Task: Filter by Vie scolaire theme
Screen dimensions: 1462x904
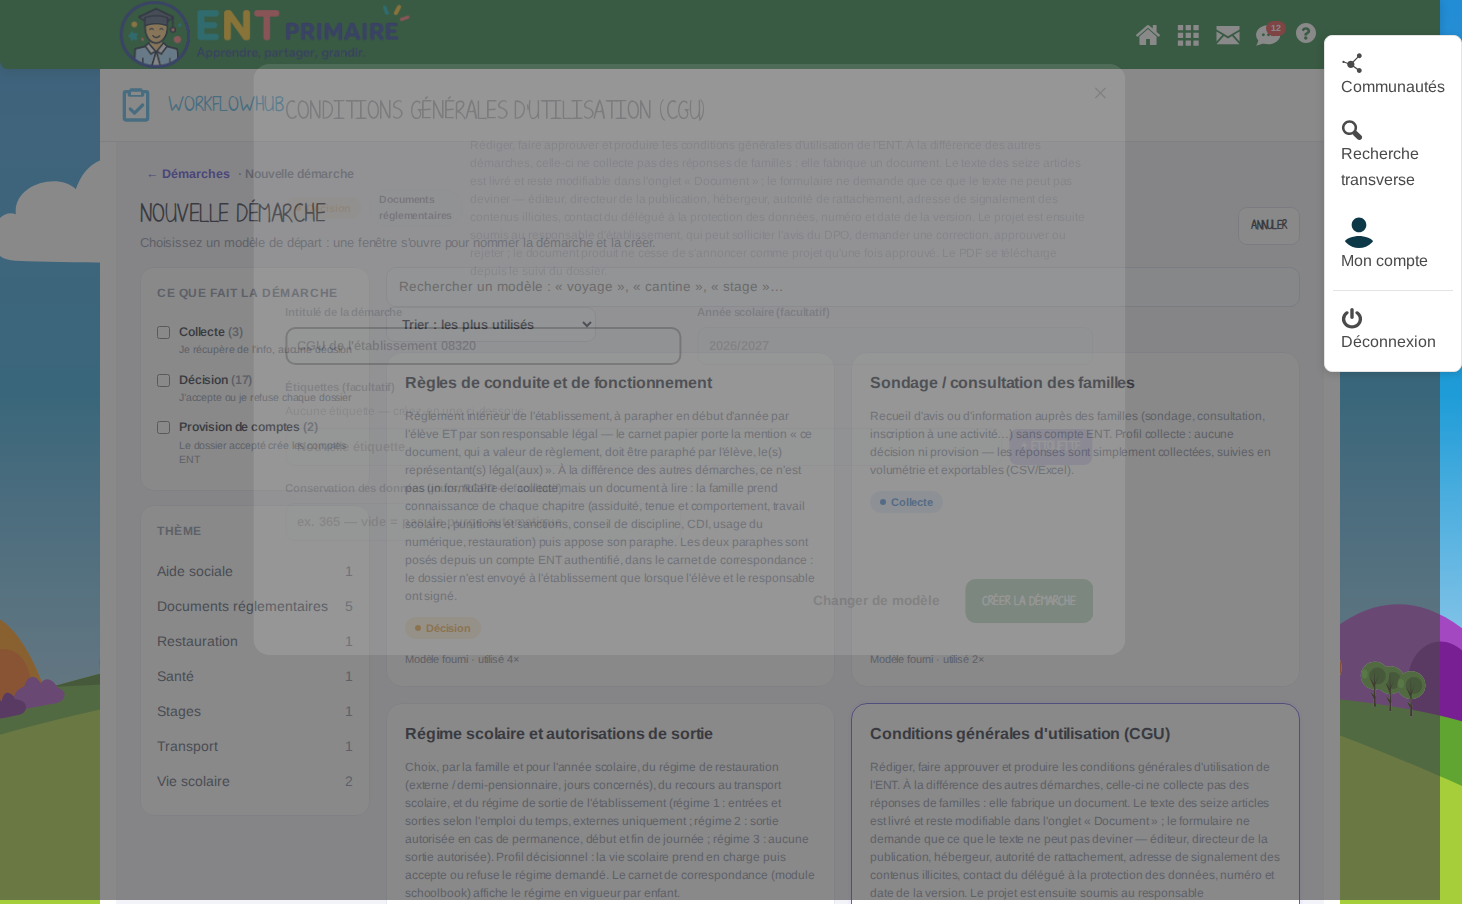Action: tap(255, 781)
